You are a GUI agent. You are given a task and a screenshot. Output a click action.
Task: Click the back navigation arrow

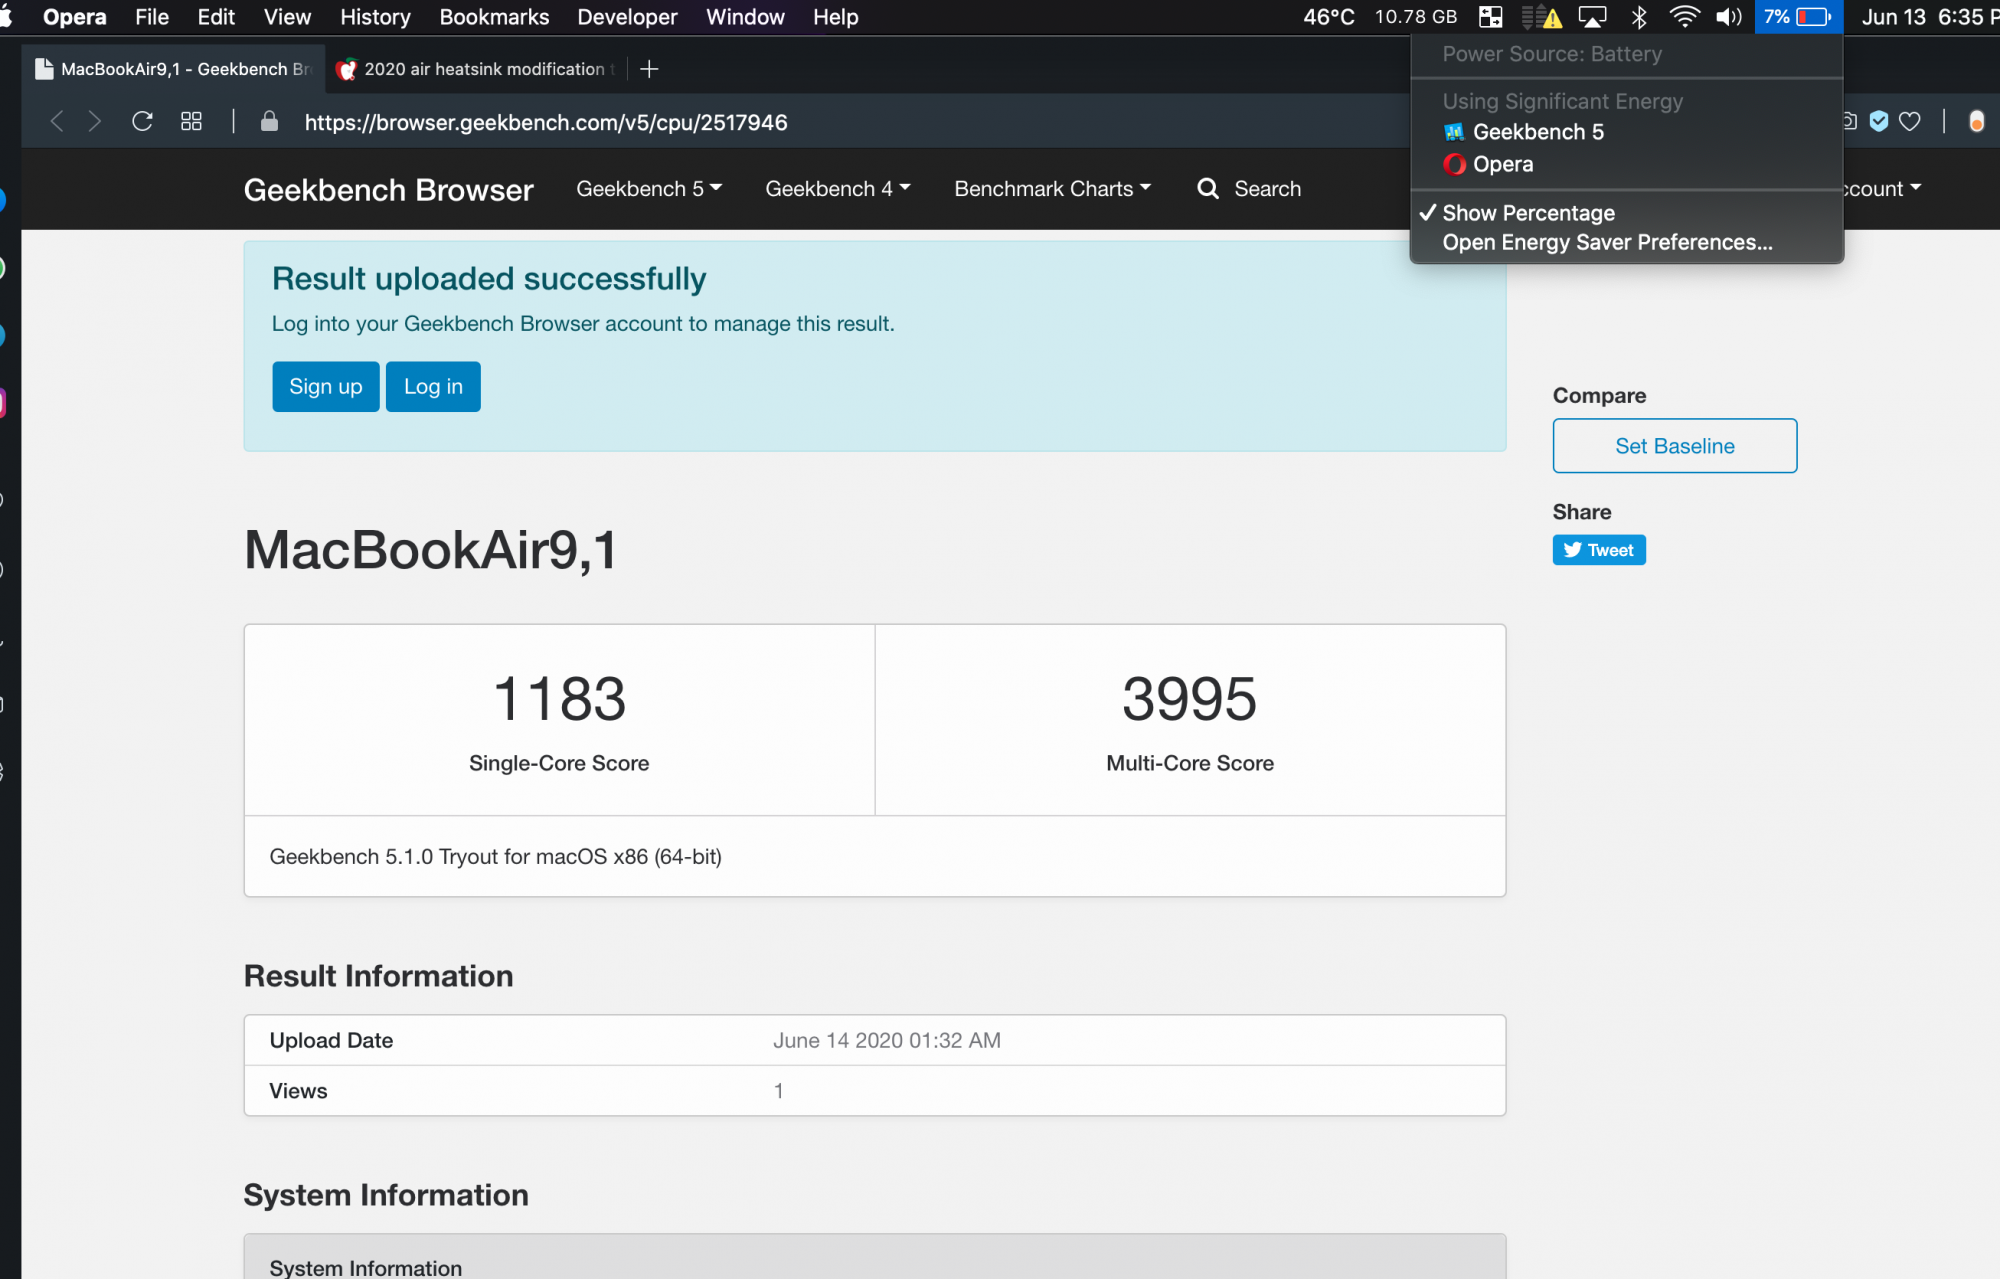57,122
